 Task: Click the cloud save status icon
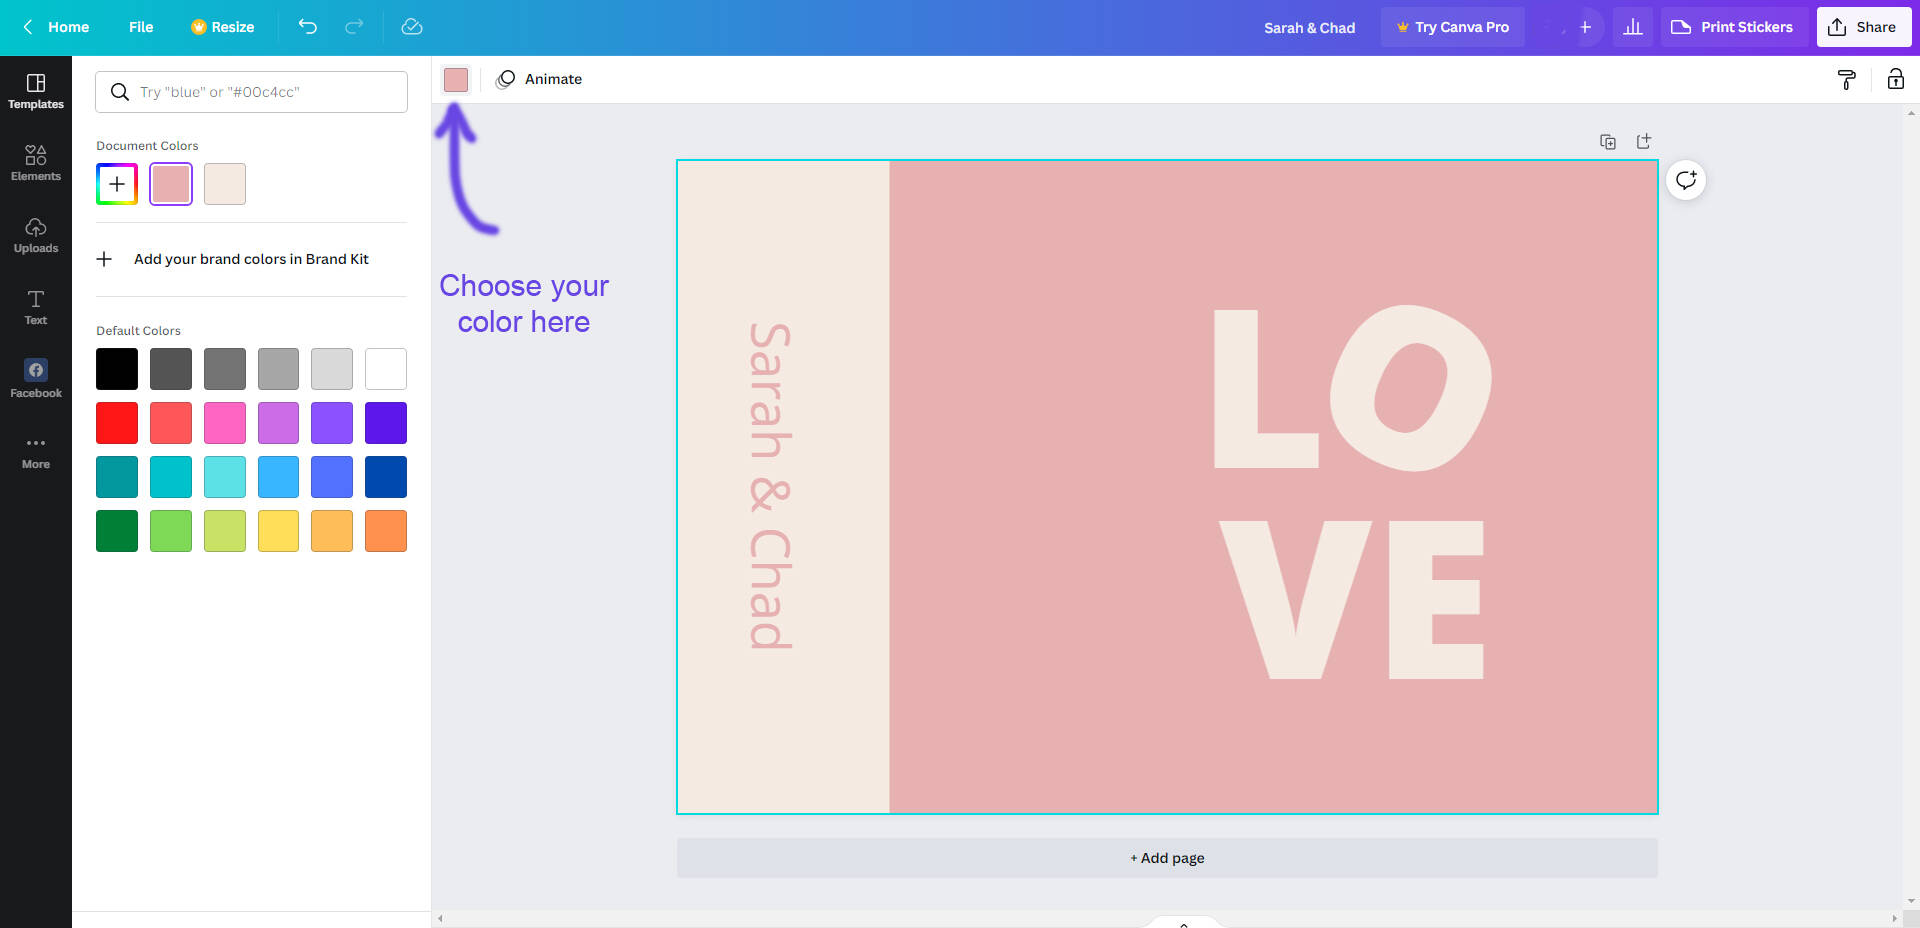(412, 27)
